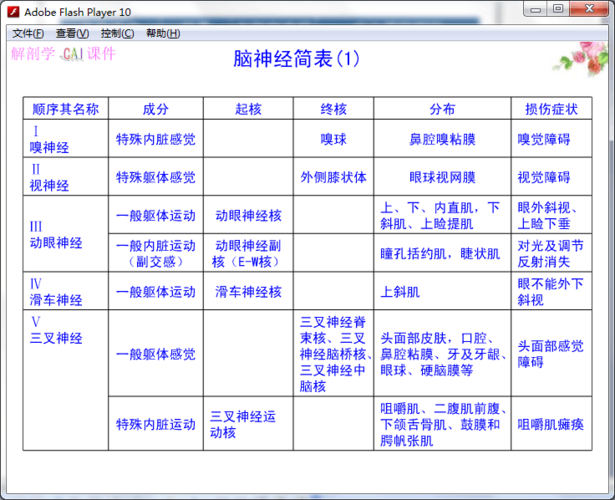Maximize the Flash Player window
The width and height of the screenshot is (615, 500).
pyautogui.click(x=558, y=9)
